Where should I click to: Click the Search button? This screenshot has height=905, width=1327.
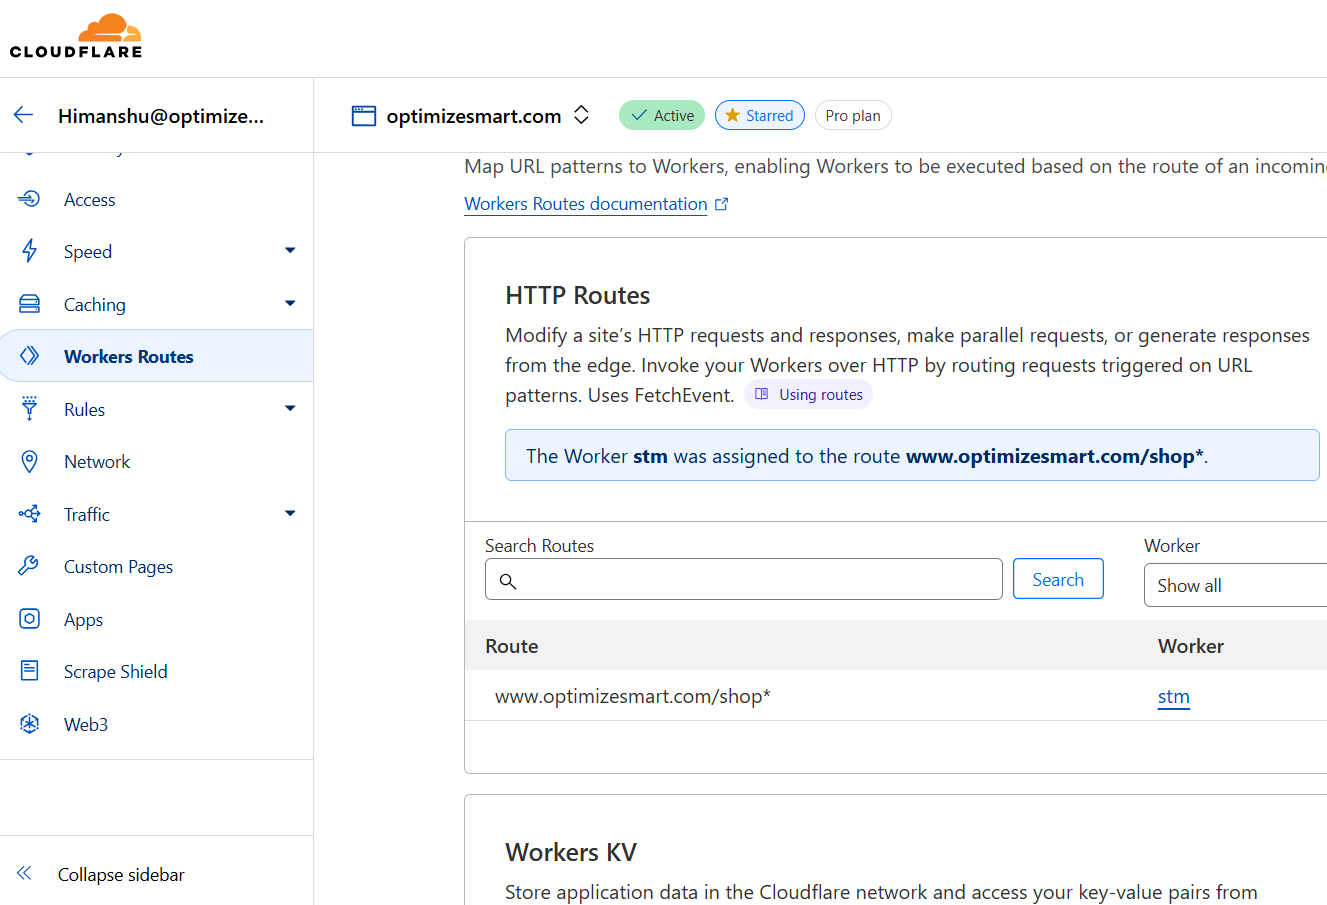coord(1058,579)
